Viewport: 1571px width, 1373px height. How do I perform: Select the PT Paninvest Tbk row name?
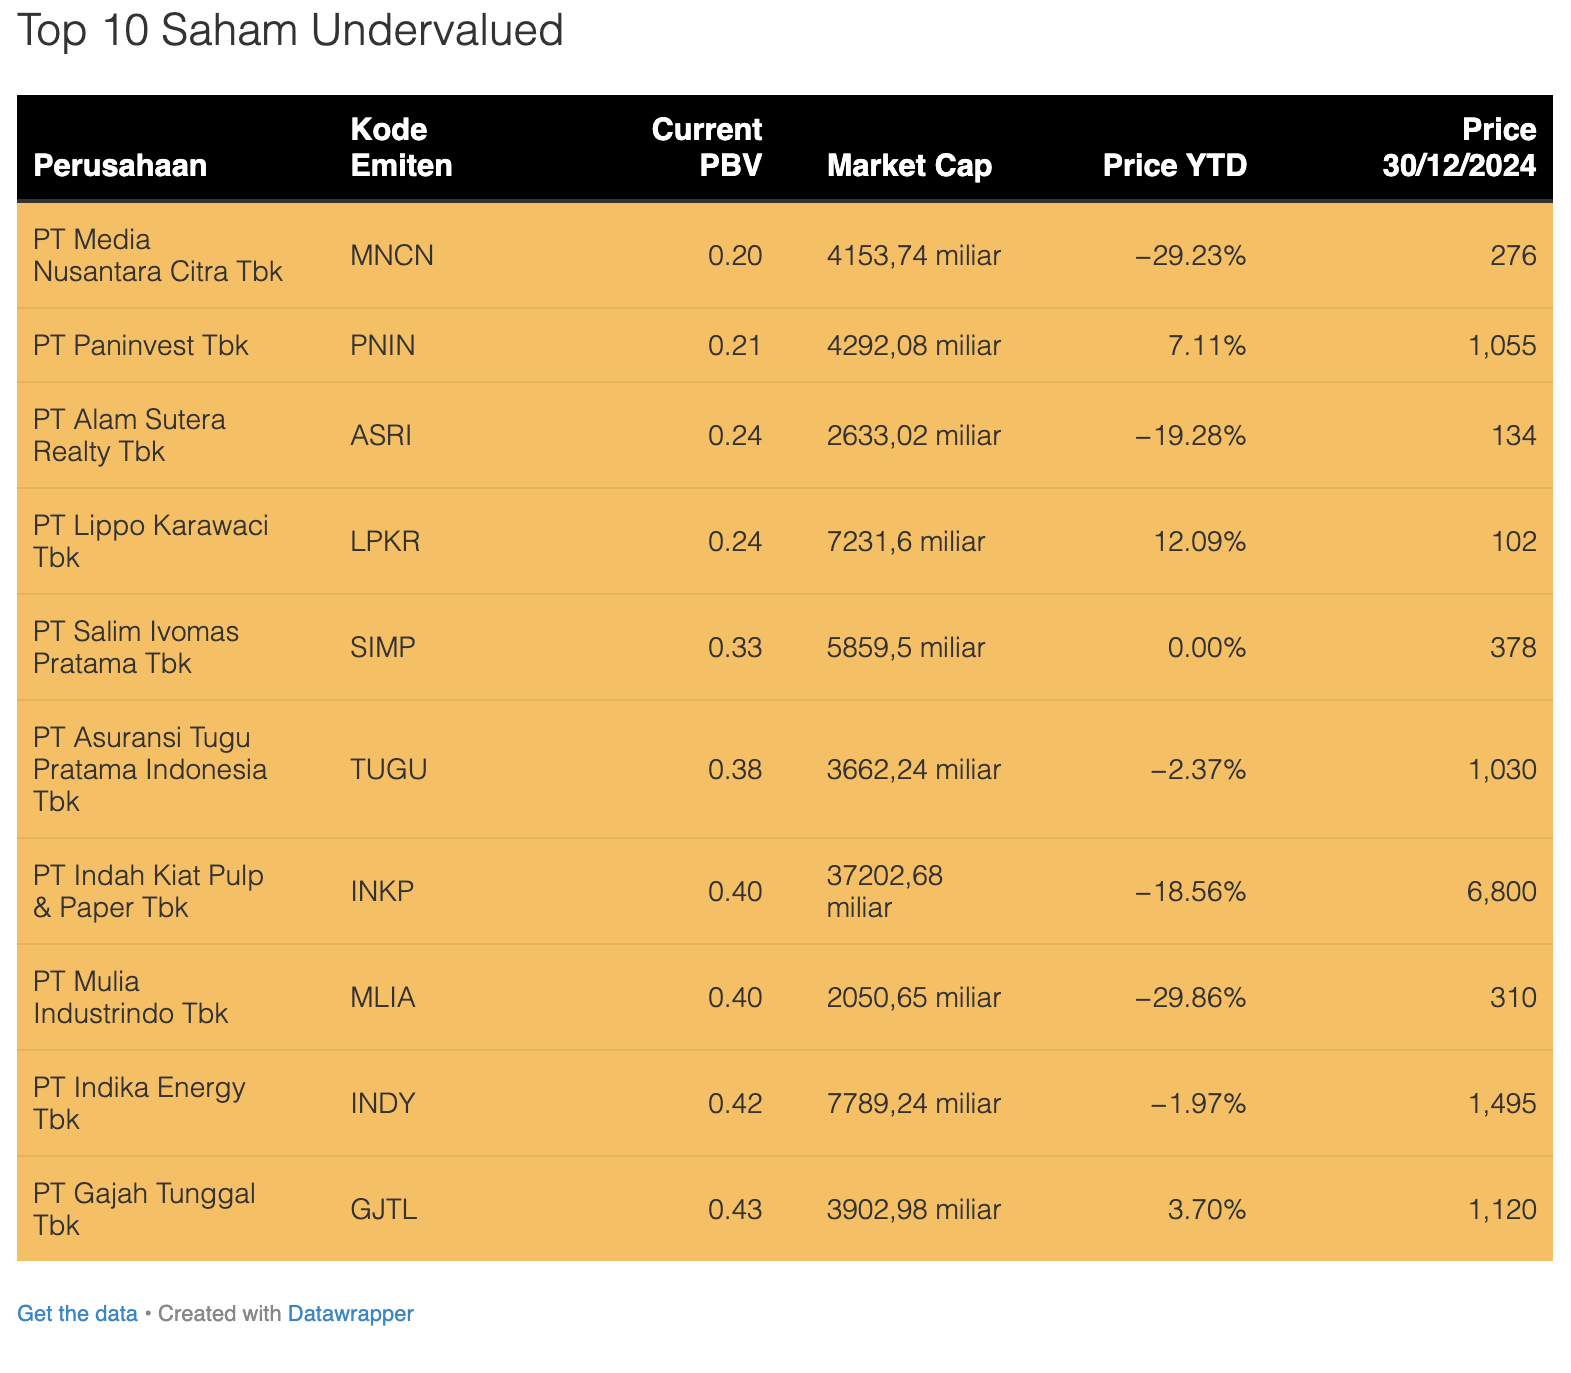tap(141, 345)
